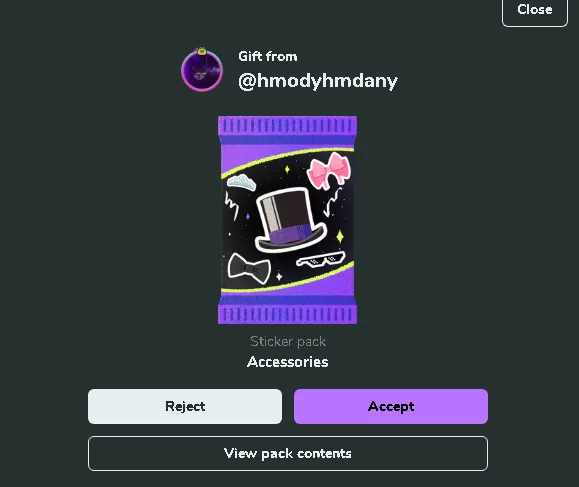Click the Sticker pack label text

(288, 342)
